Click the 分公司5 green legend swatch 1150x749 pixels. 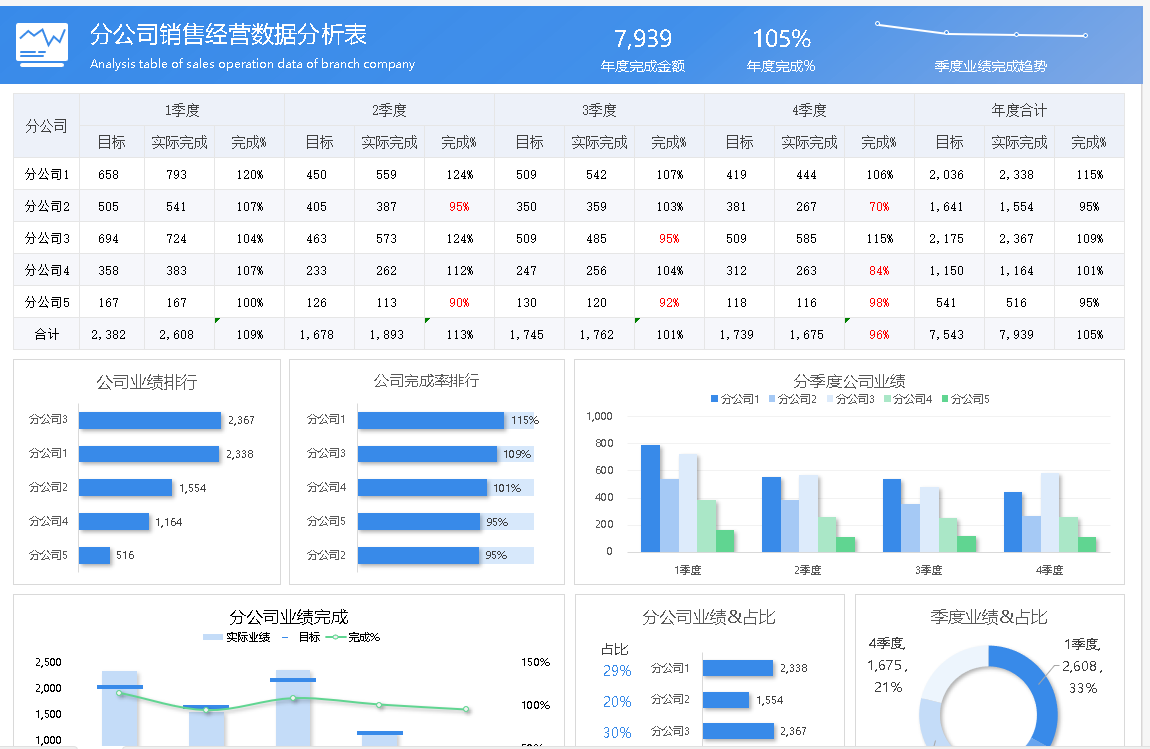944,399
